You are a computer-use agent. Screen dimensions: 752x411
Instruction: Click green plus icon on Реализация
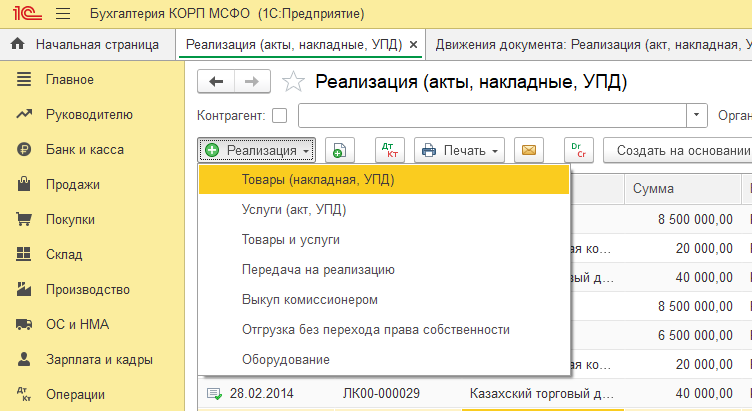(x=212, y=150)
